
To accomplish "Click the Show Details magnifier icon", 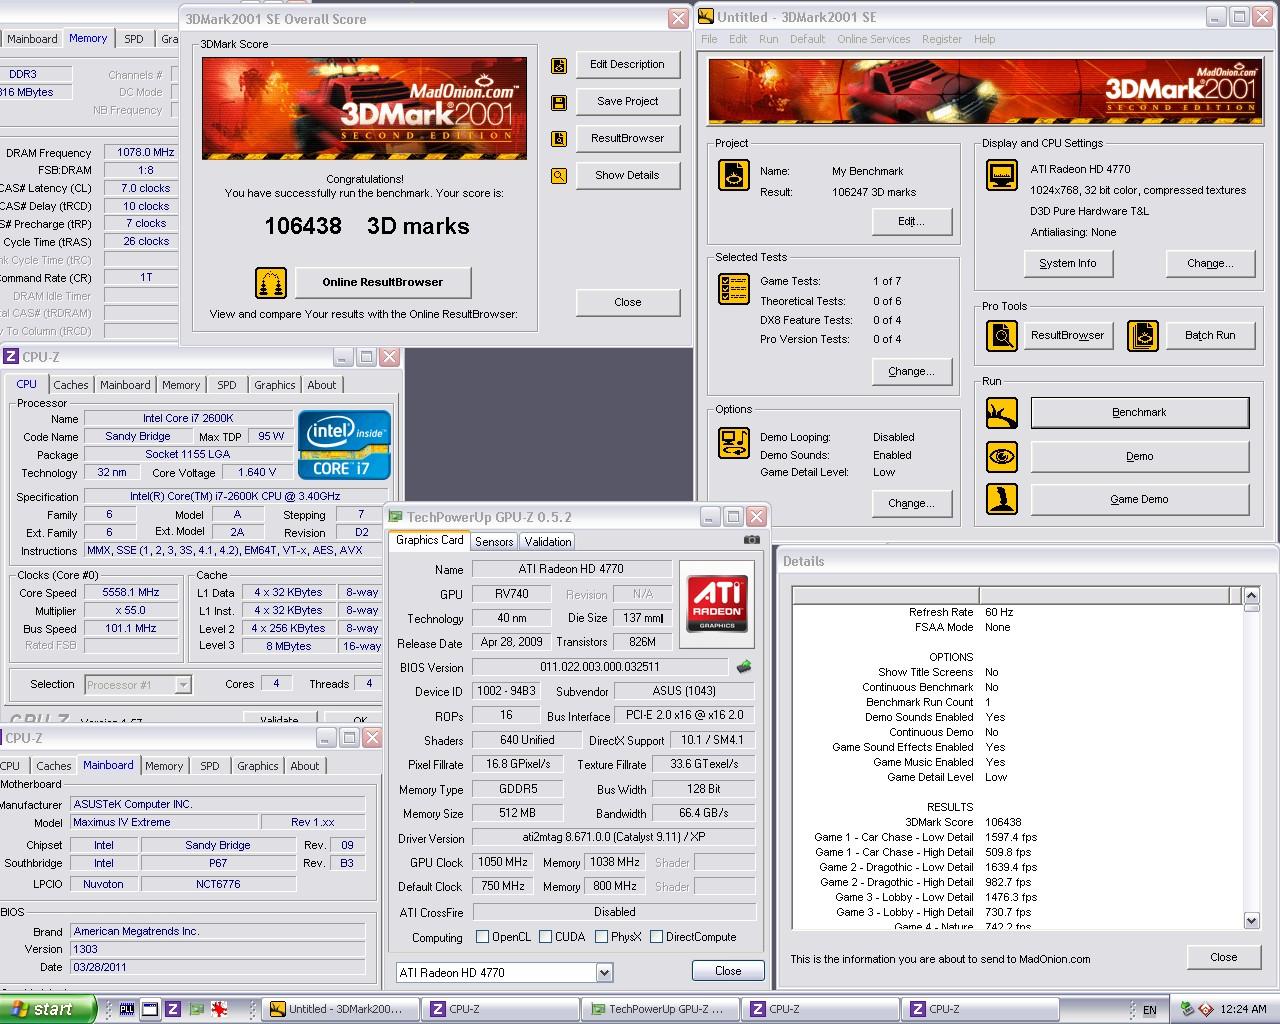I will pyautogui.click(x=559, y=176).
